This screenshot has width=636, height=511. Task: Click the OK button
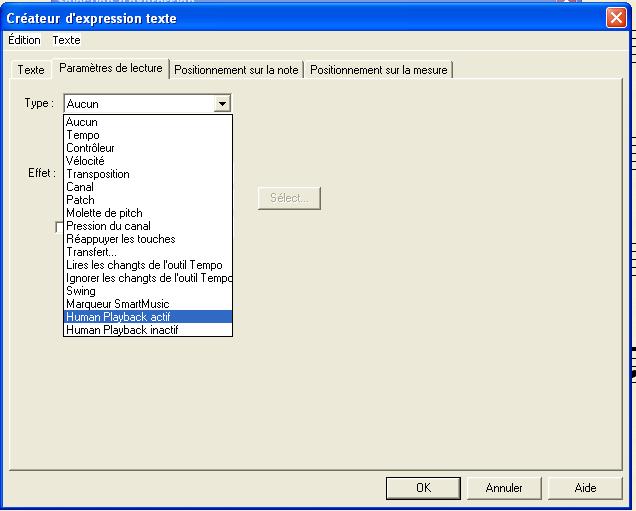click(x=423, y=488)
